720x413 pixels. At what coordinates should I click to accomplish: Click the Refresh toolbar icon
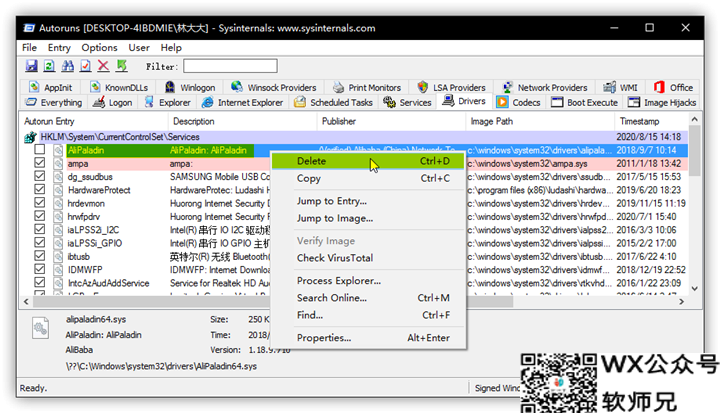pos(49,66)
